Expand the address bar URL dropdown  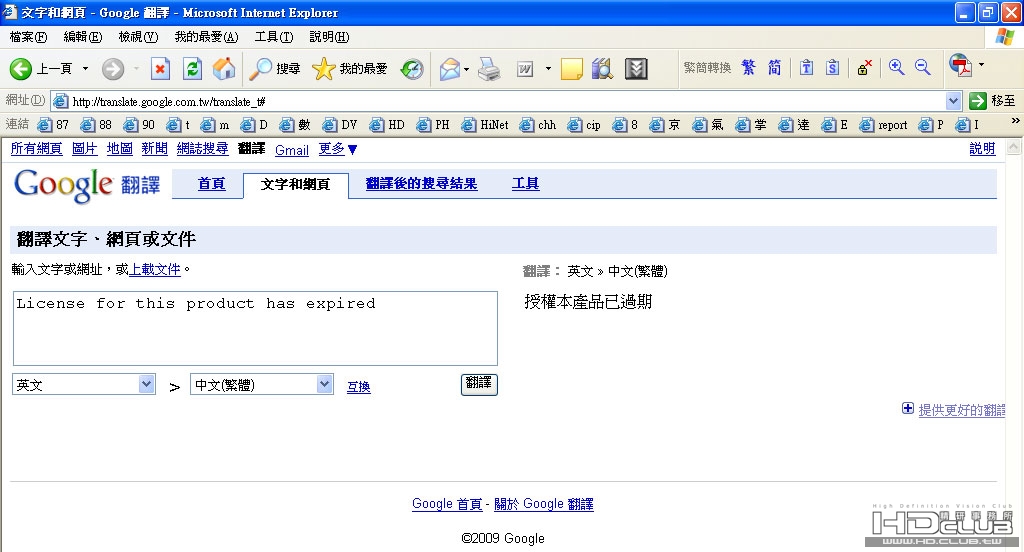coord(953,101)
